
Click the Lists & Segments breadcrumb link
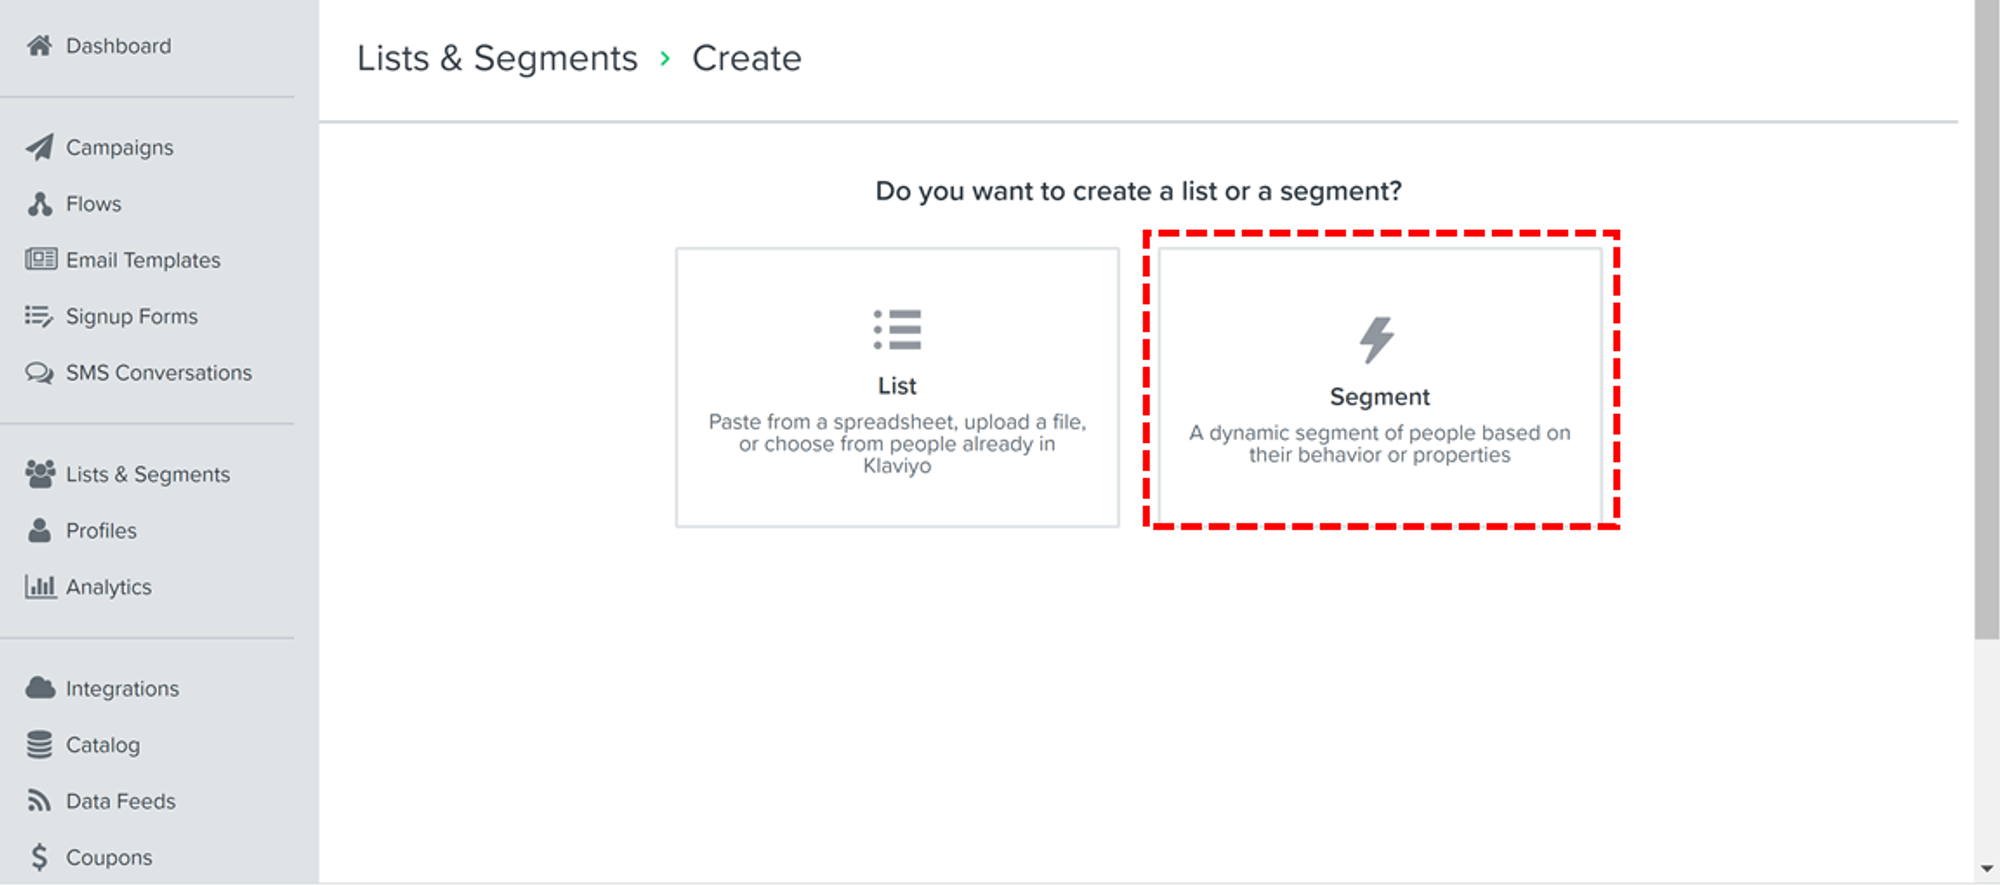click(497, 59)
